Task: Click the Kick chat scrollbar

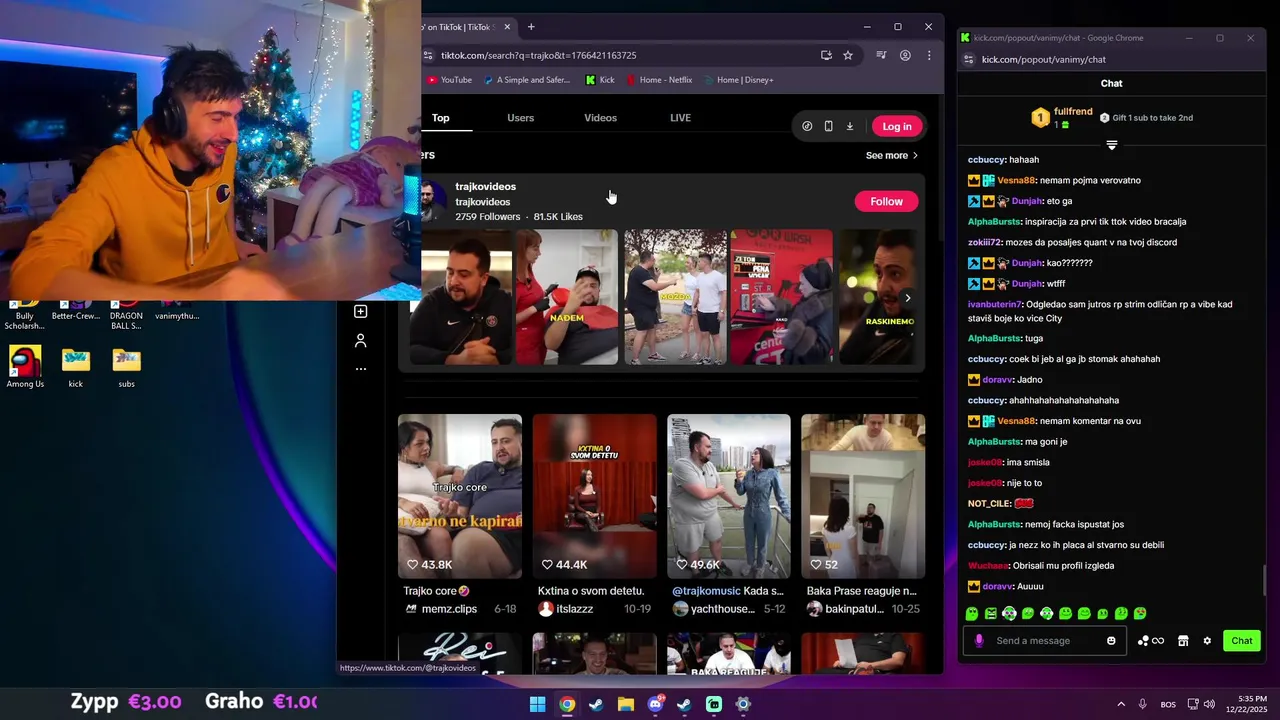Action: [x=1265, y=579]
